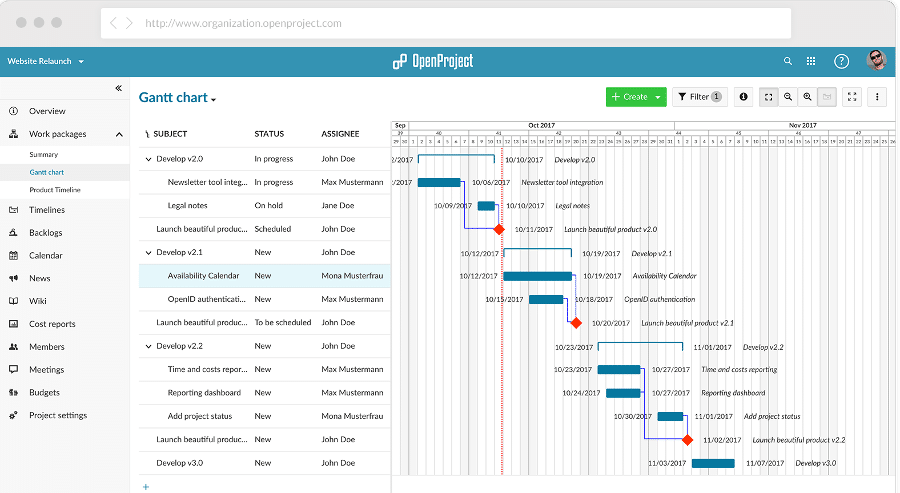Viewport: 900px width, 493px height.
Task: Add a new work package with plus
Action: 146,487
